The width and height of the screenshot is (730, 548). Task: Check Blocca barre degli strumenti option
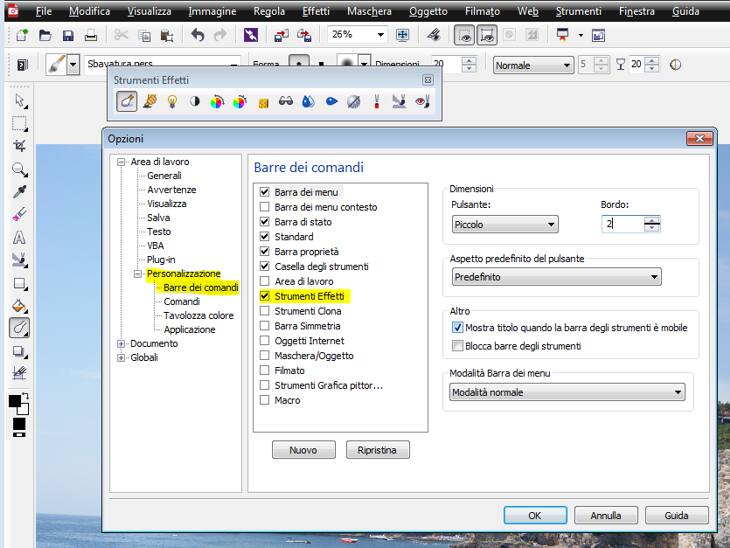tap(457, 346)
